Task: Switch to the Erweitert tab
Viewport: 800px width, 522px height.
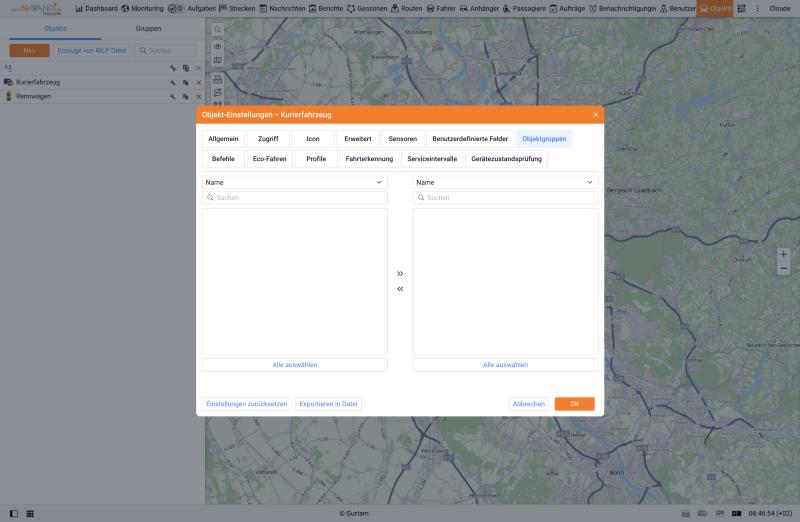Action: pos(358,139)
